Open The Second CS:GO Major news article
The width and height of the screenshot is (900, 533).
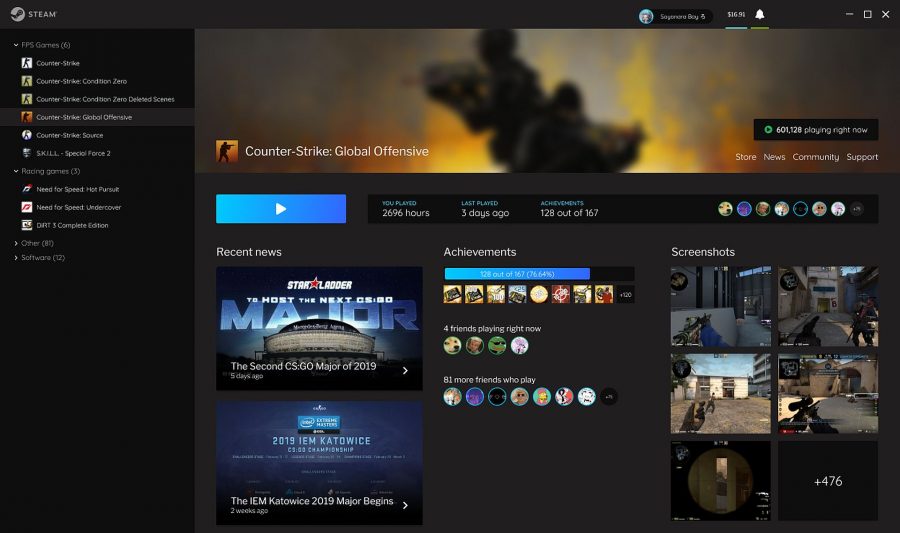click(319, 328)
